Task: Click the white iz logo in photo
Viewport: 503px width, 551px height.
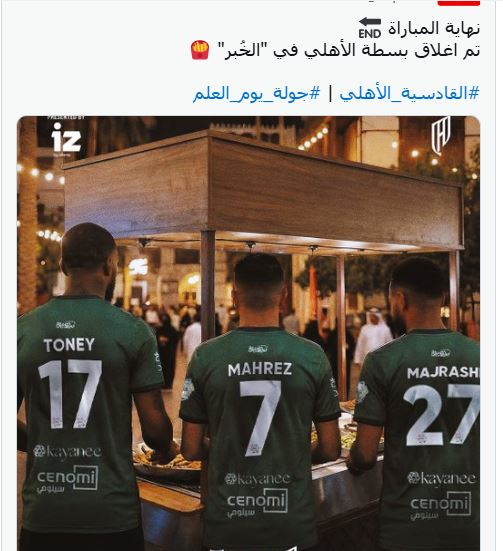Action: [x=66, y=139]
